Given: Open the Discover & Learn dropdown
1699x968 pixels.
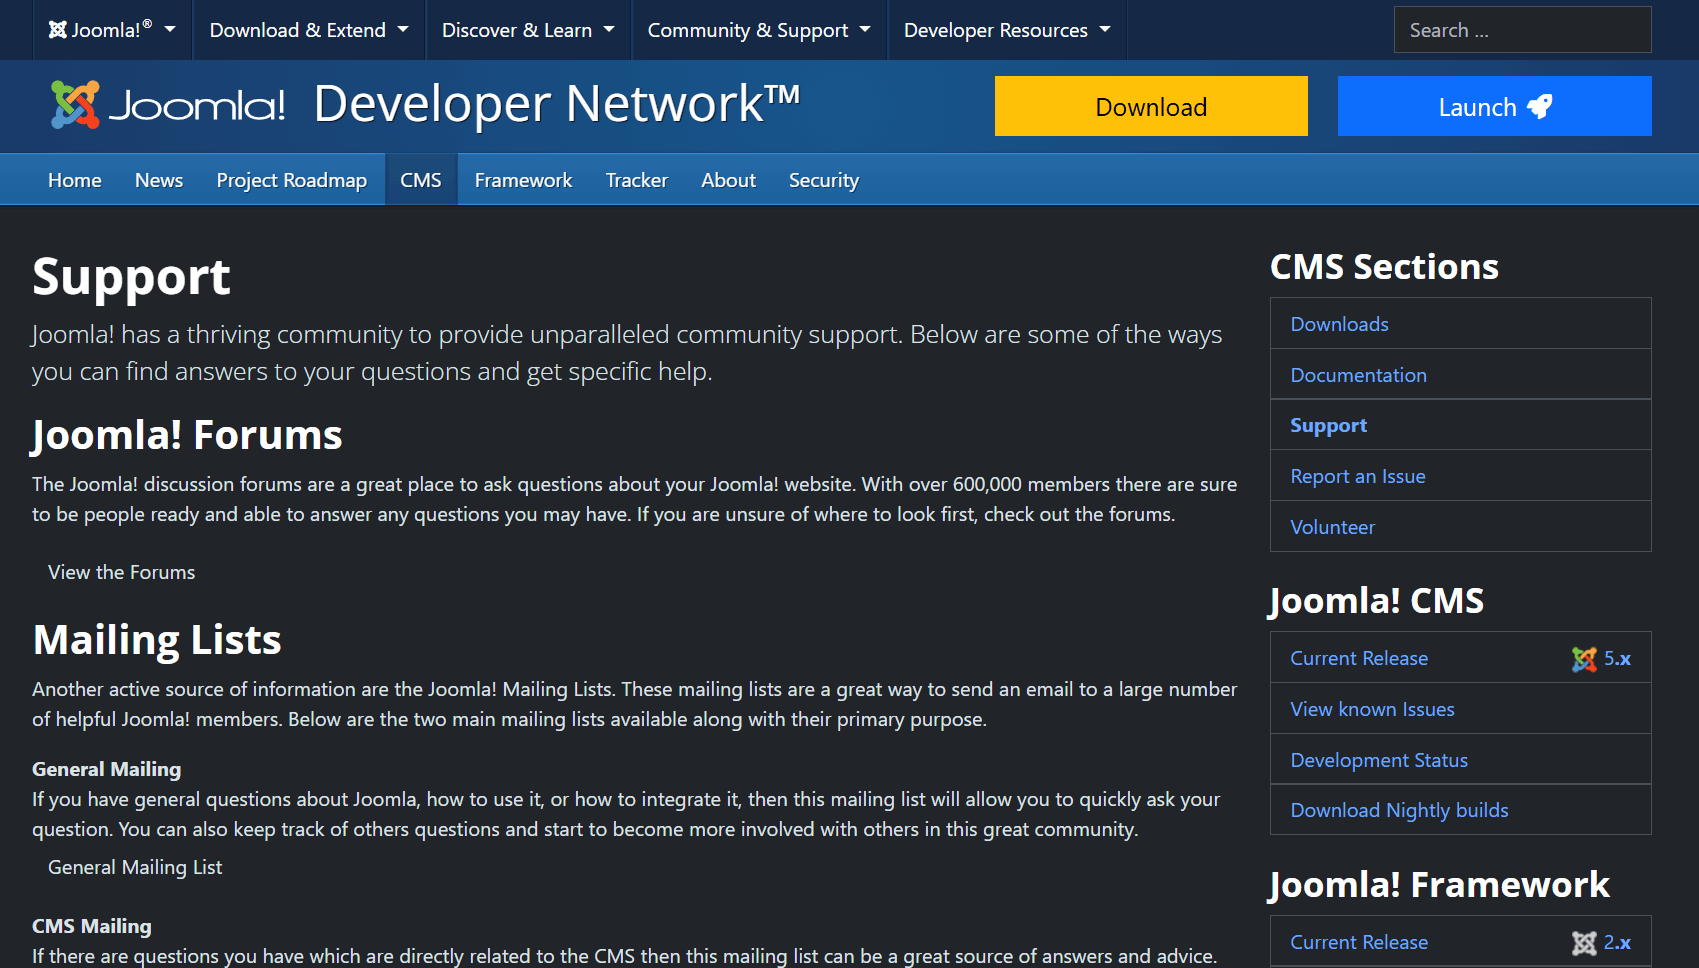Looking at the screenshot, I should point(528,30).
